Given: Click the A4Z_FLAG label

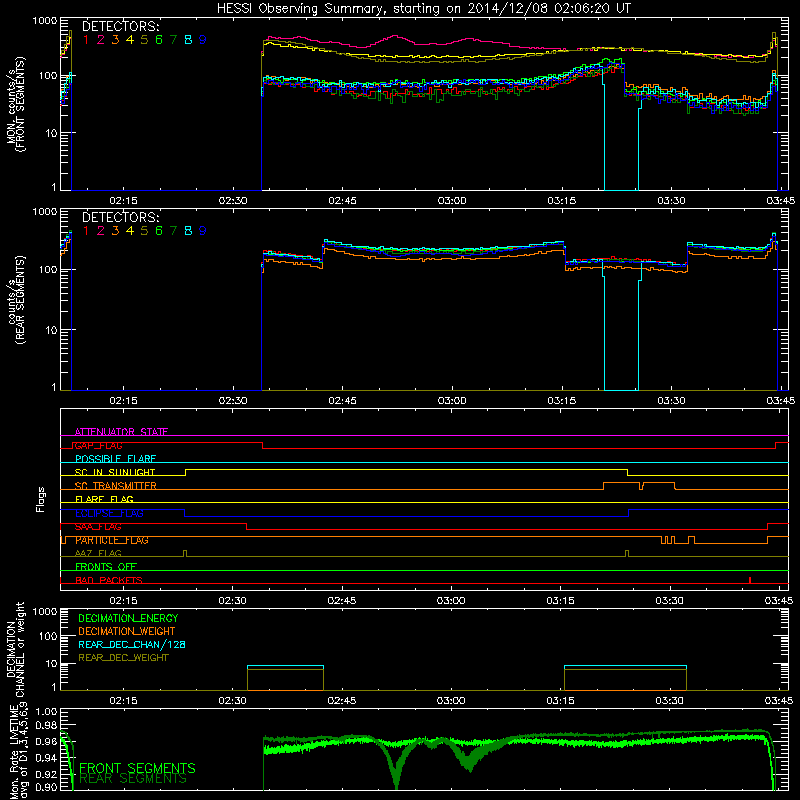Looking at the screenshot, I should pyautogui.click(x=98, y=554).
